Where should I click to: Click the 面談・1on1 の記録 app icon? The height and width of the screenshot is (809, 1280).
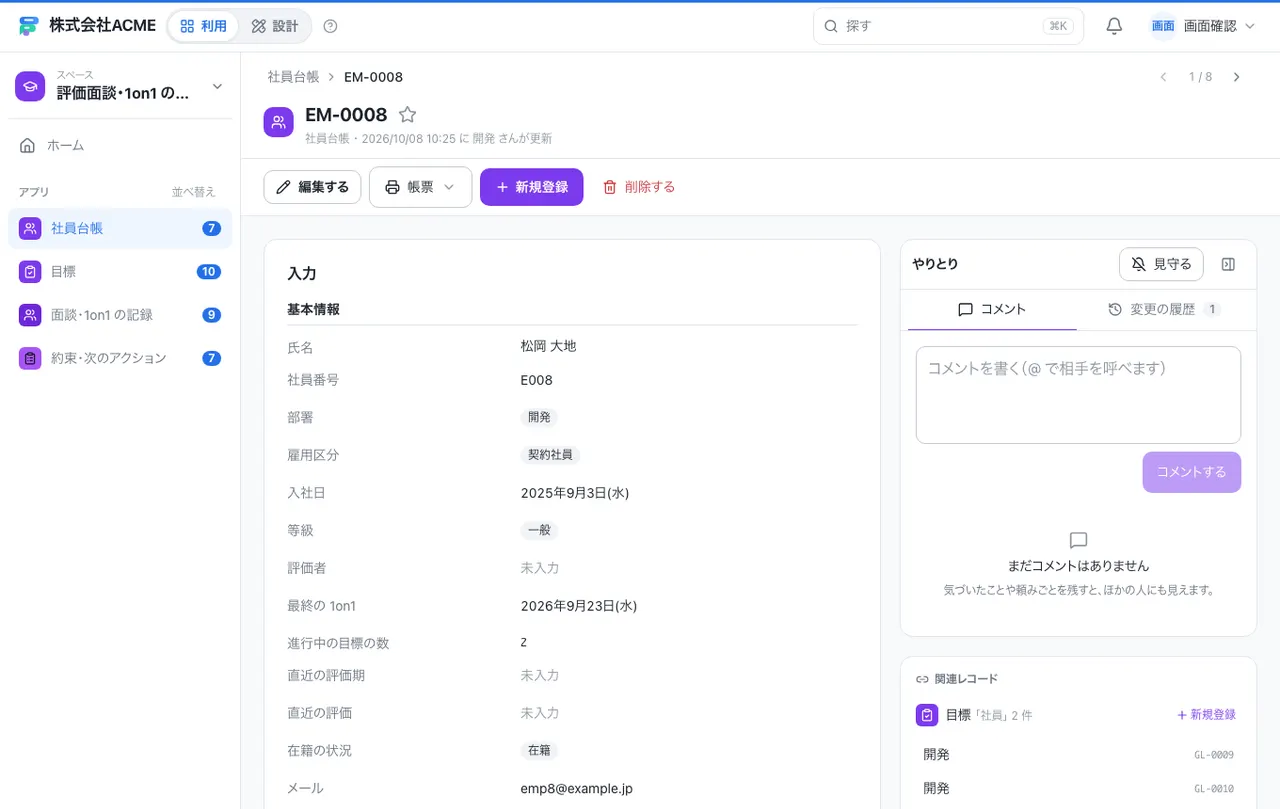pyautogui.click(x=30, y=315)
